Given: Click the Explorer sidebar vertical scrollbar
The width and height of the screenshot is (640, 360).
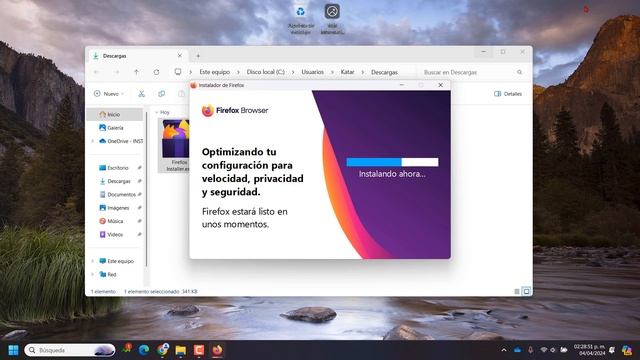Looking at the screenshot, I should click(x=146, y=190).
